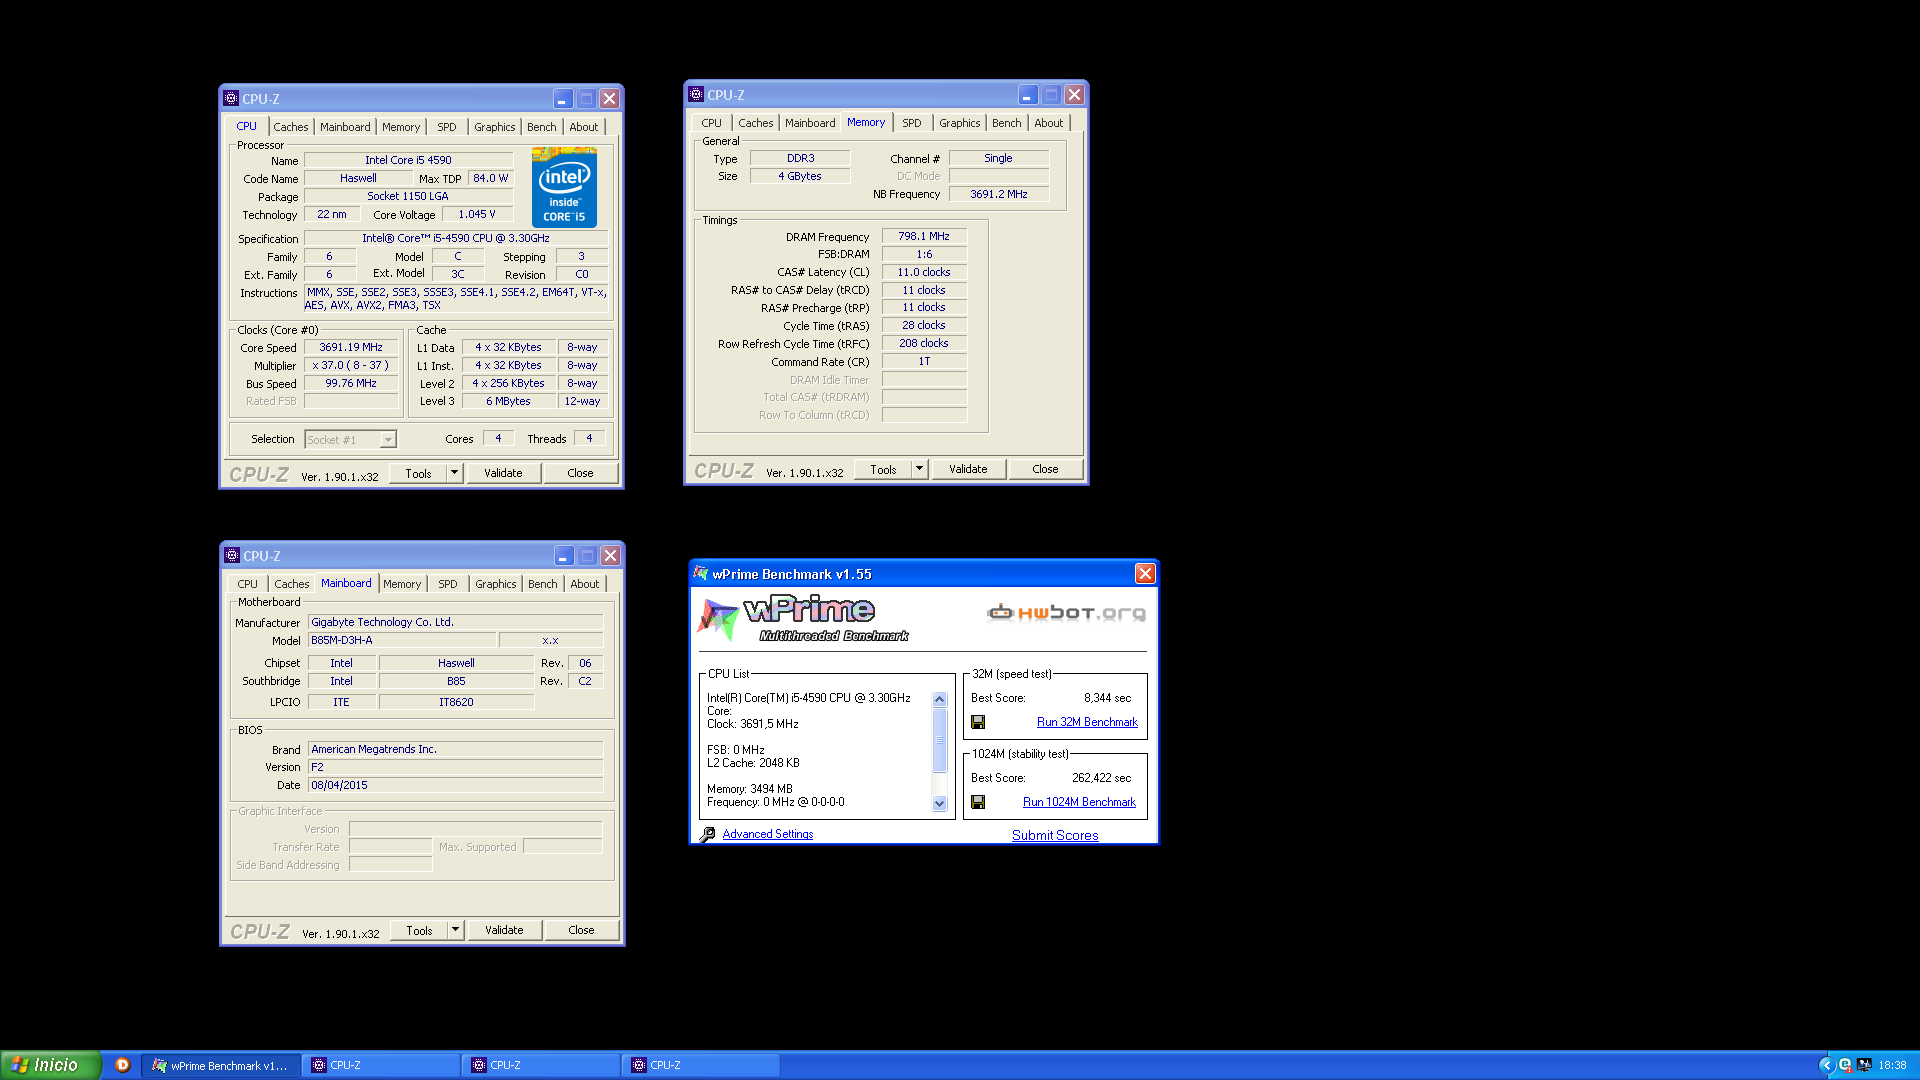Click the wPrime logo graphic
This screenshot has height=1080, width=1920.
pyautogui.click(x=803, y=619)
